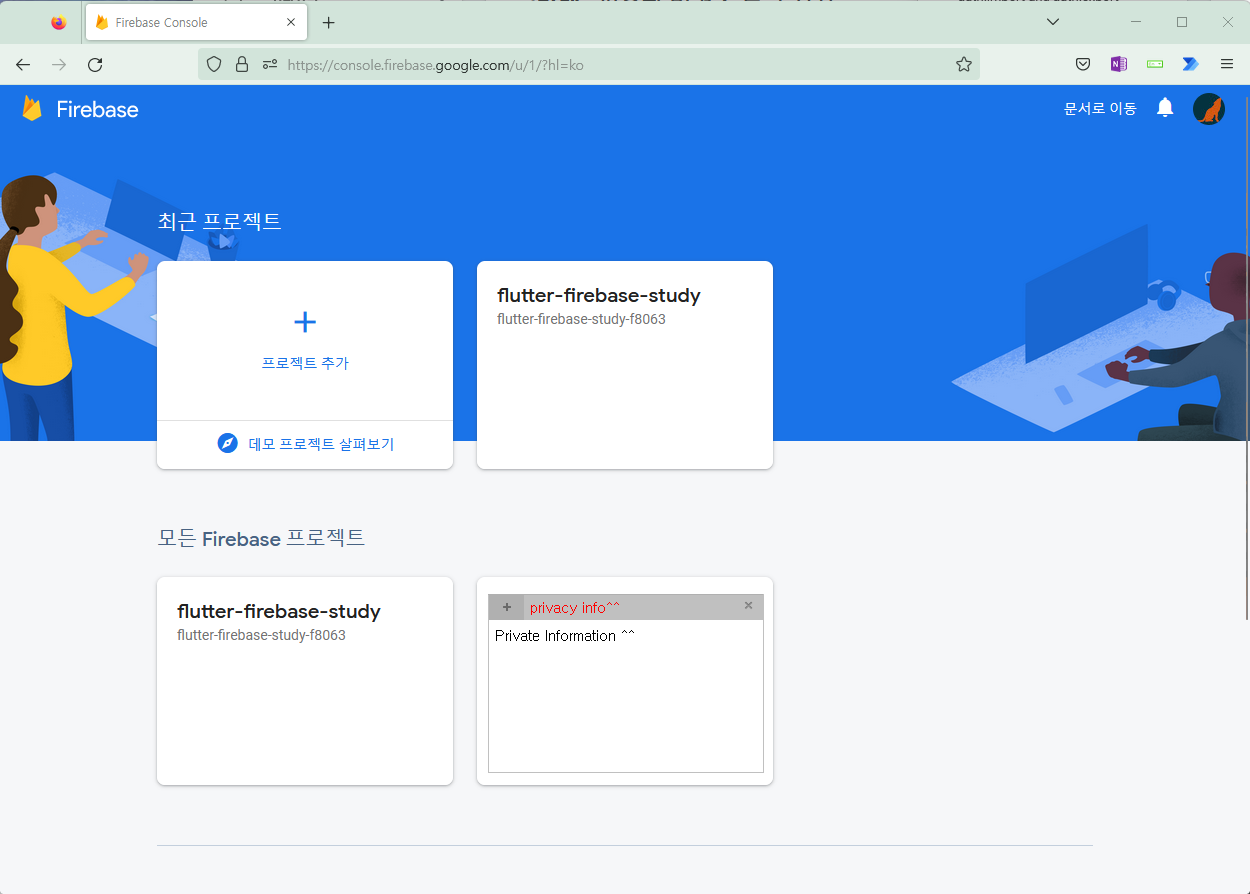Click compass icon beside demo project link

228,443
